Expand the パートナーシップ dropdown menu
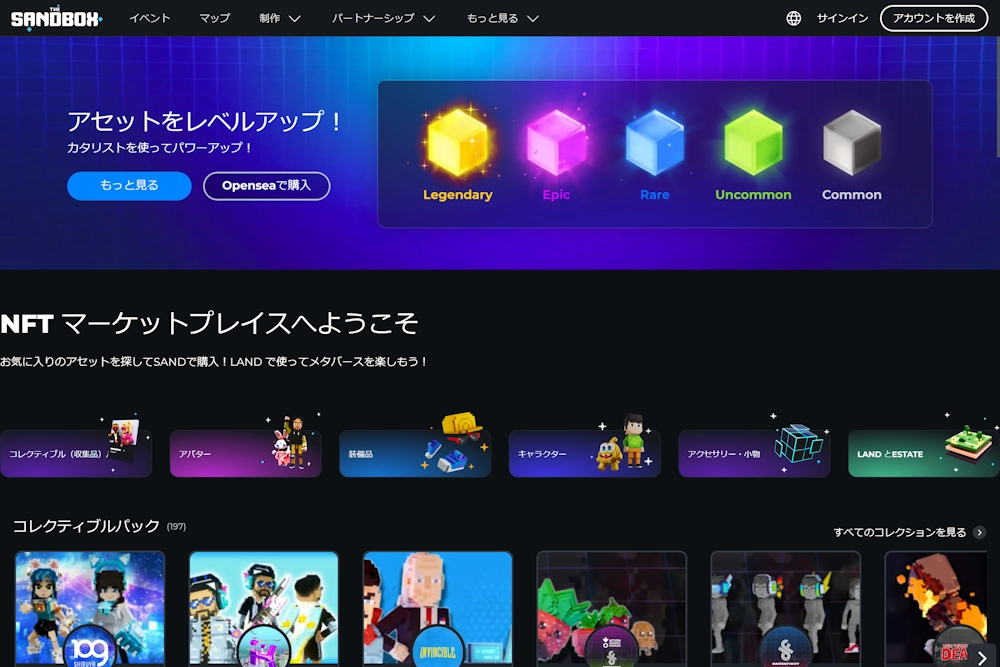Viewport: 1000px width, 667px height. pos(383,18)
